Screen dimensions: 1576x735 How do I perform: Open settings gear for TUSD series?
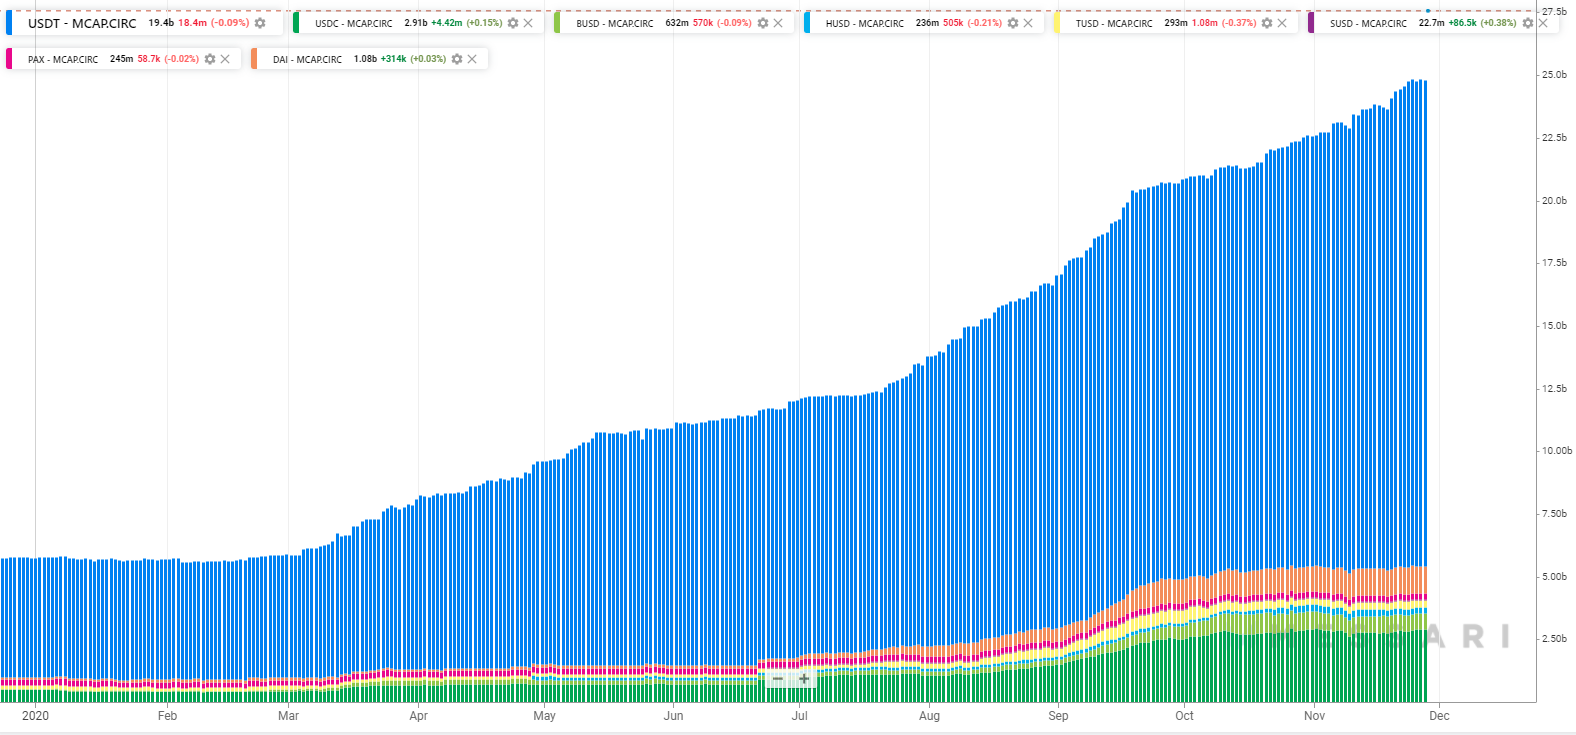pos(1267,23)
